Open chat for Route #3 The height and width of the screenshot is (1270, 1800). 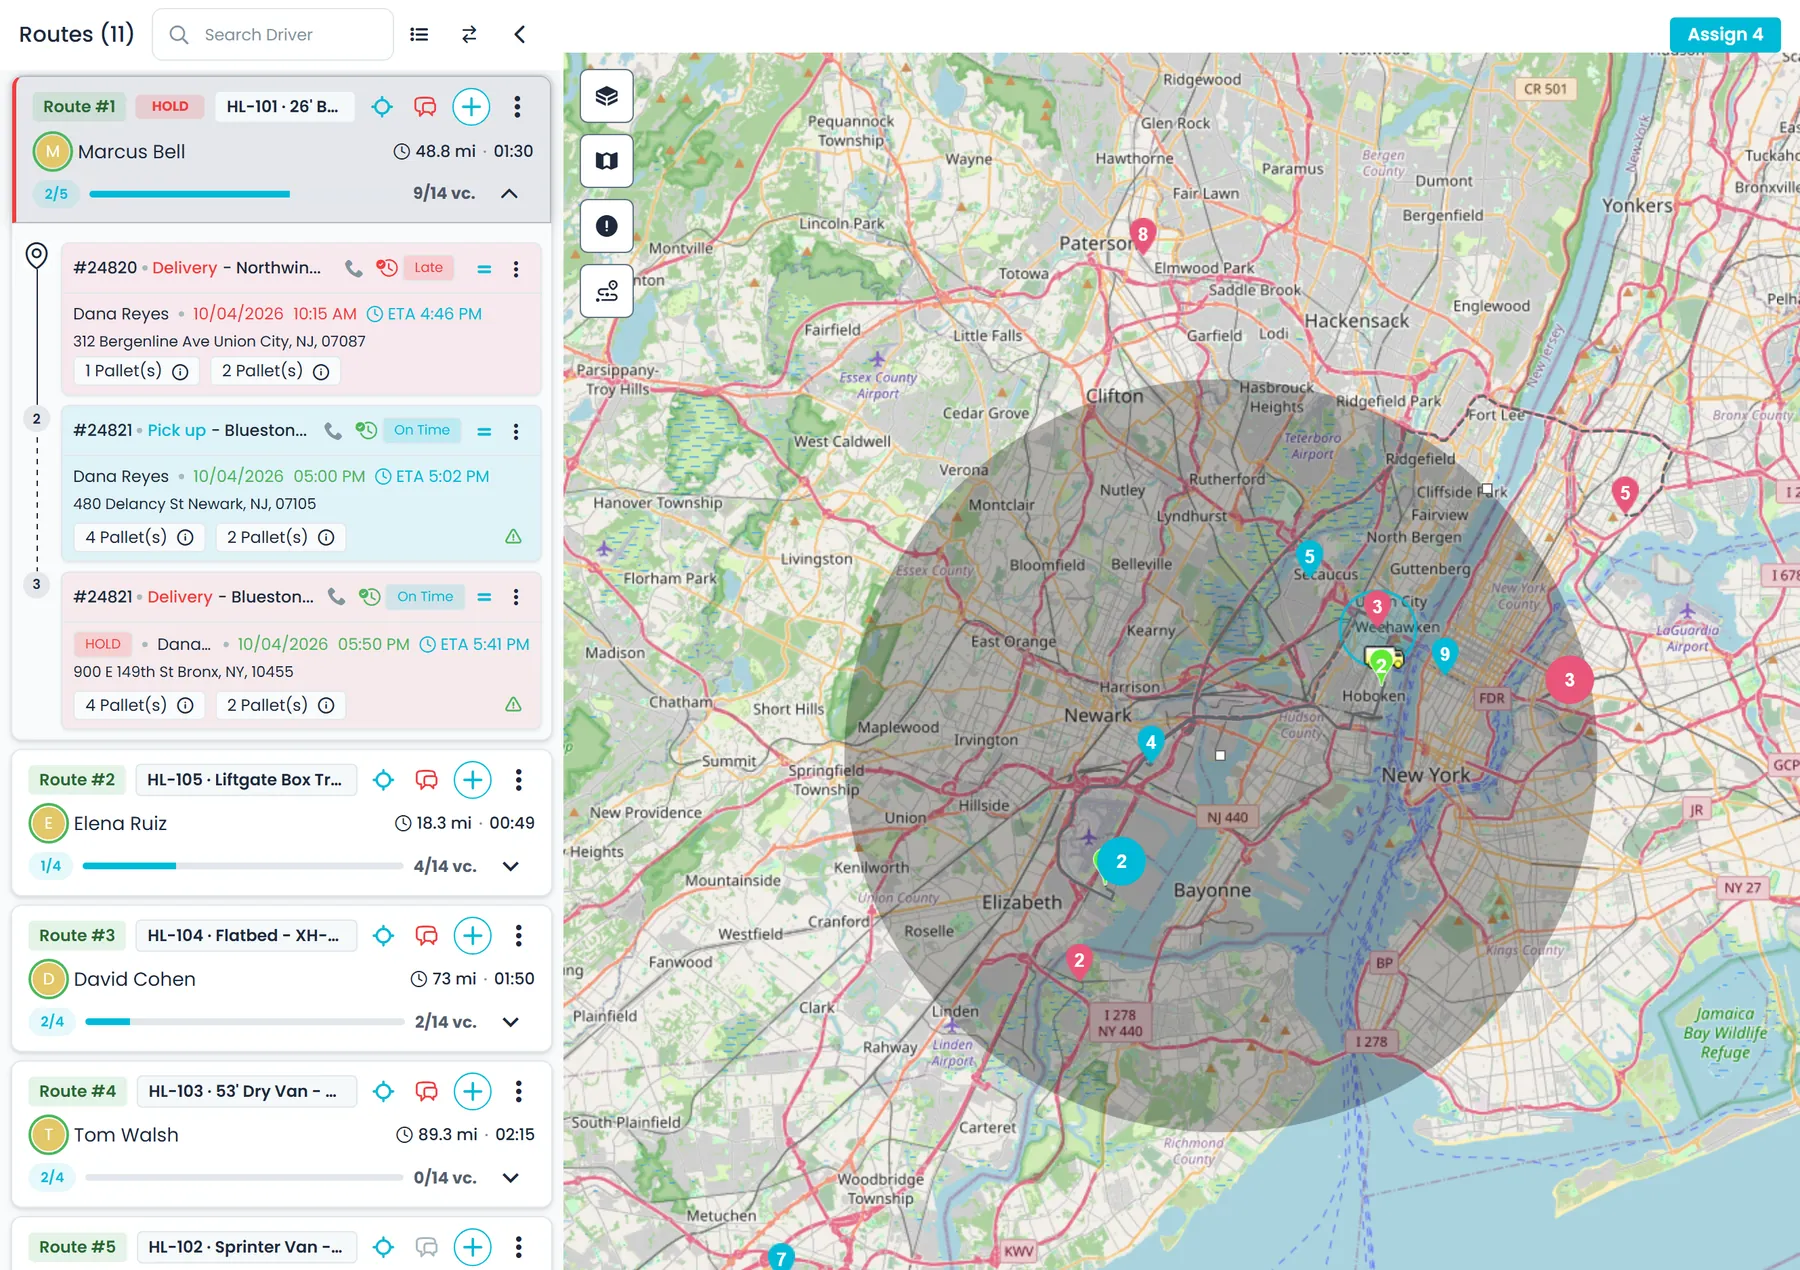(x=427, y=936)
